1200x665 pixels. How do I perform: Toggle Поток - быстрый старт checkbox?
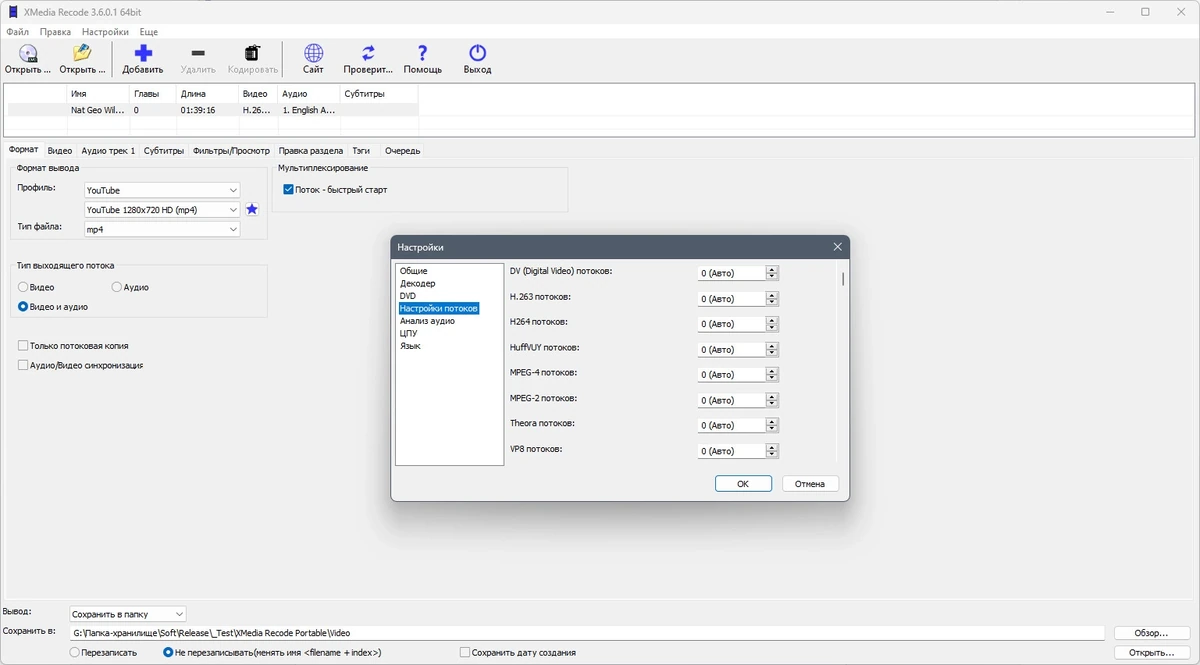289,189
